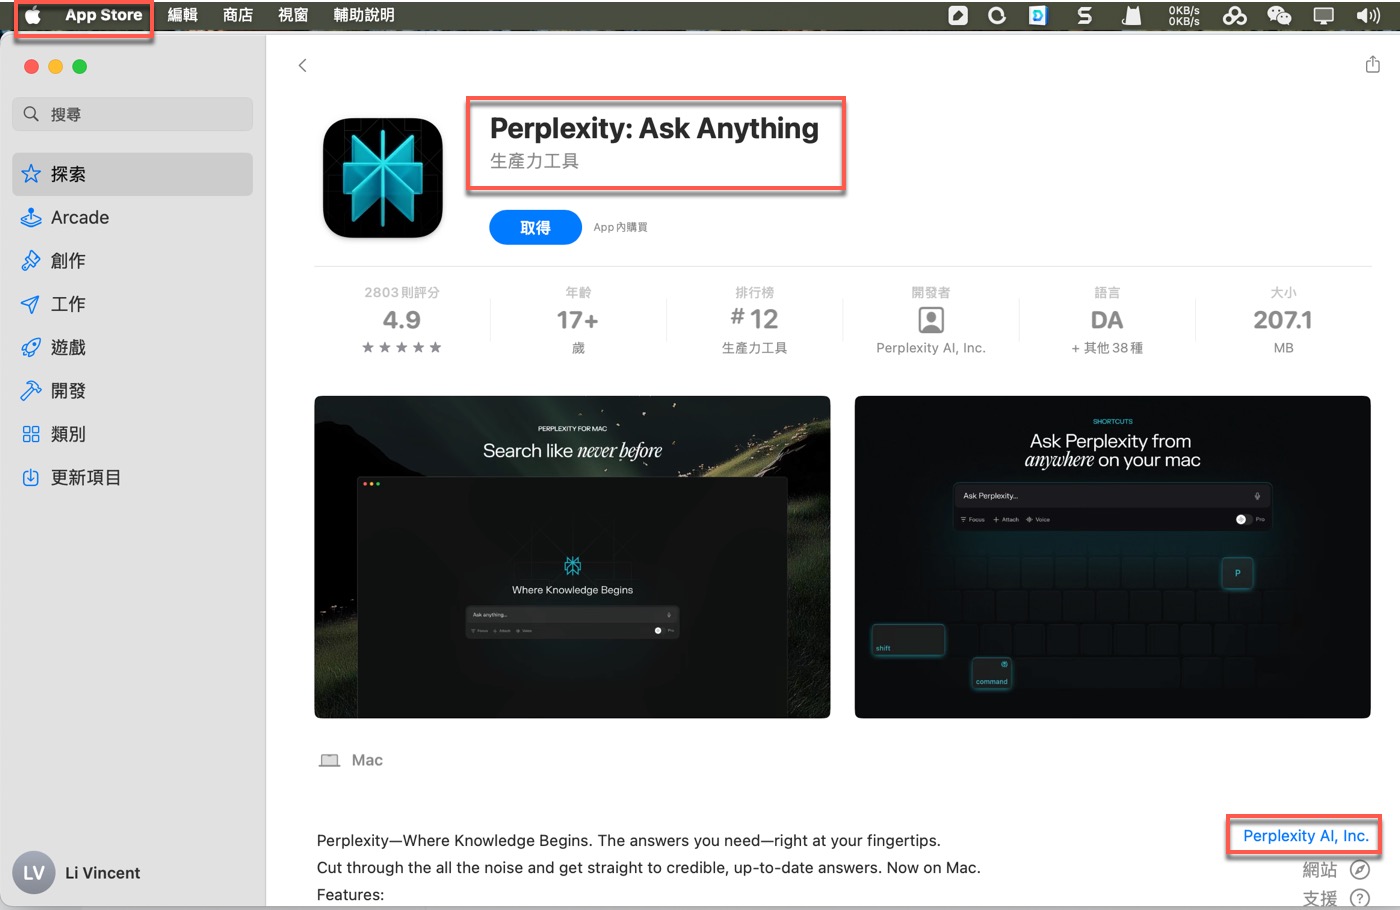The image size is (1400, 910).
Task: Click the display icon in menu bar
Action: click(1323, 15)
